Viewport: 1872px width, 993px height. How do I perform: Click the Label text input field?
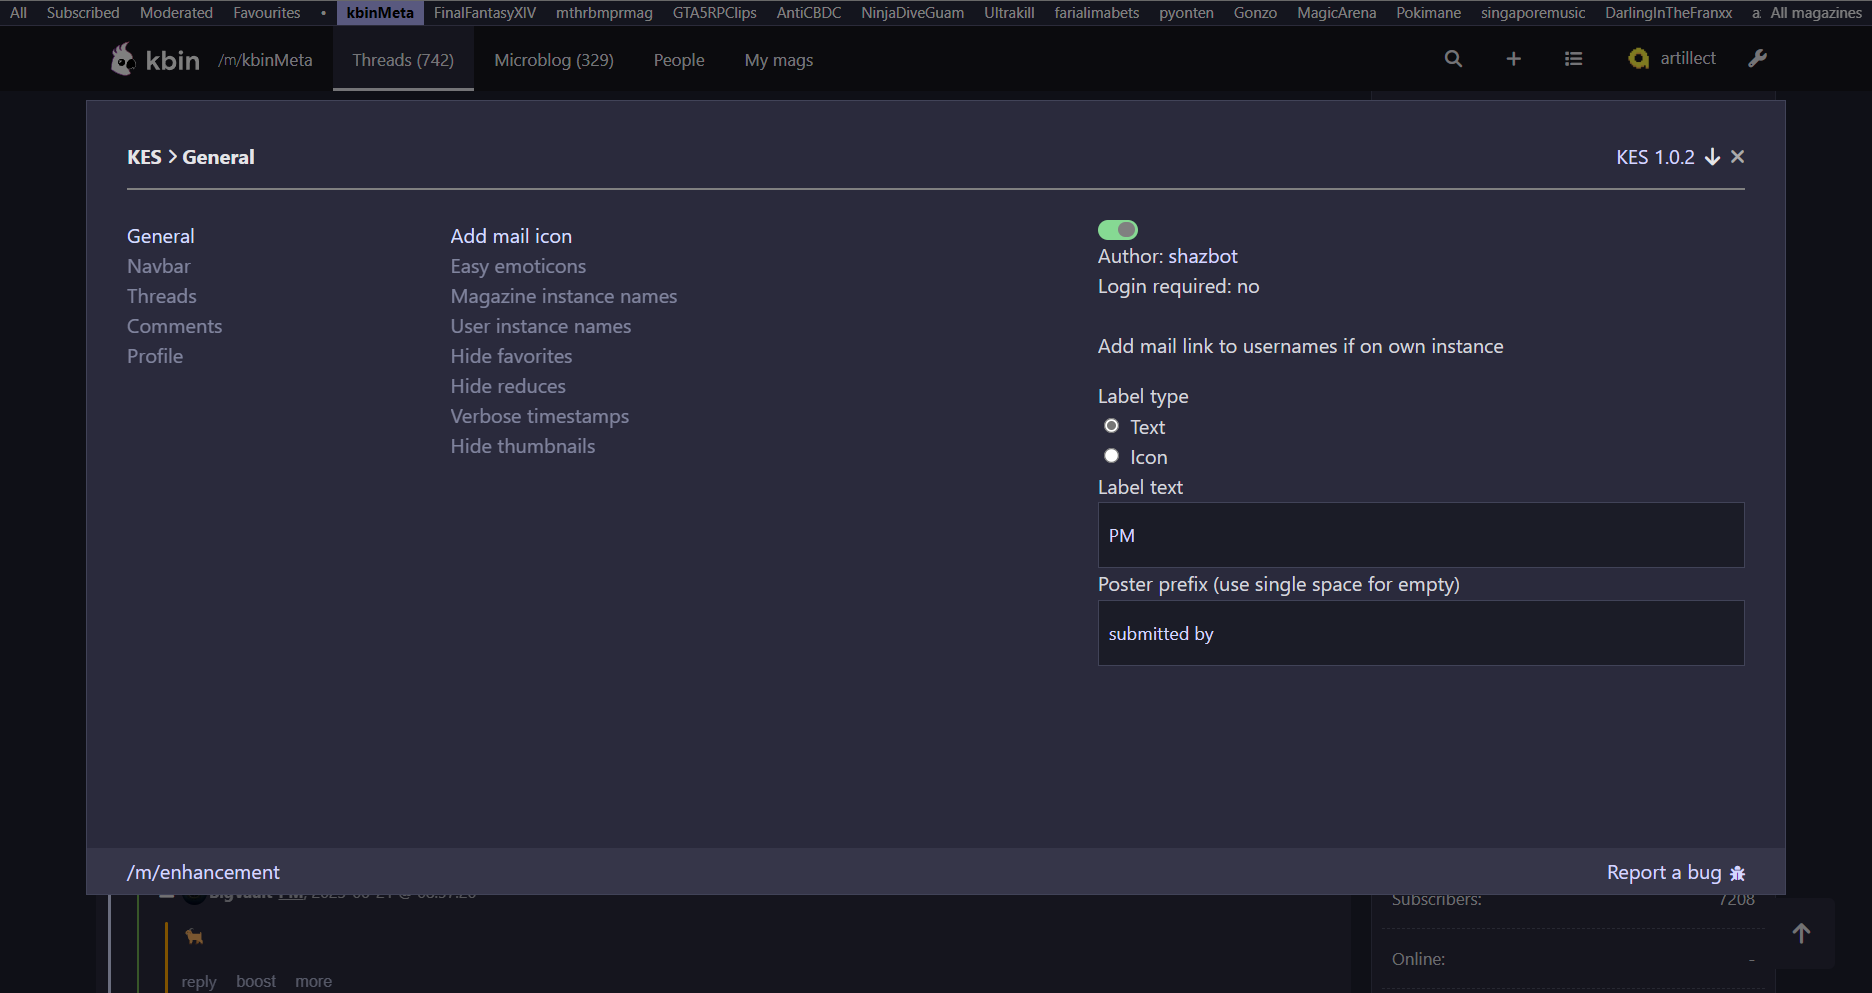[1421, 535]
